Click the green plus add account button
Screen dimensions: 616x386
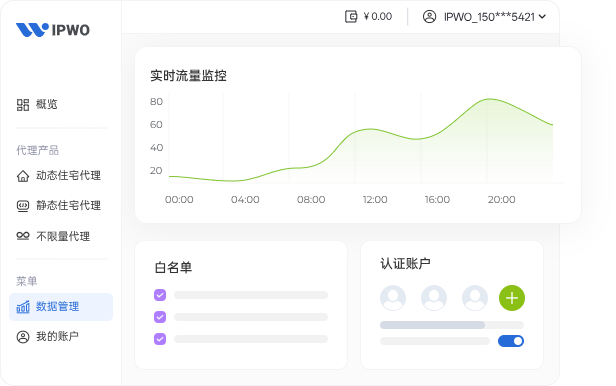512,298
